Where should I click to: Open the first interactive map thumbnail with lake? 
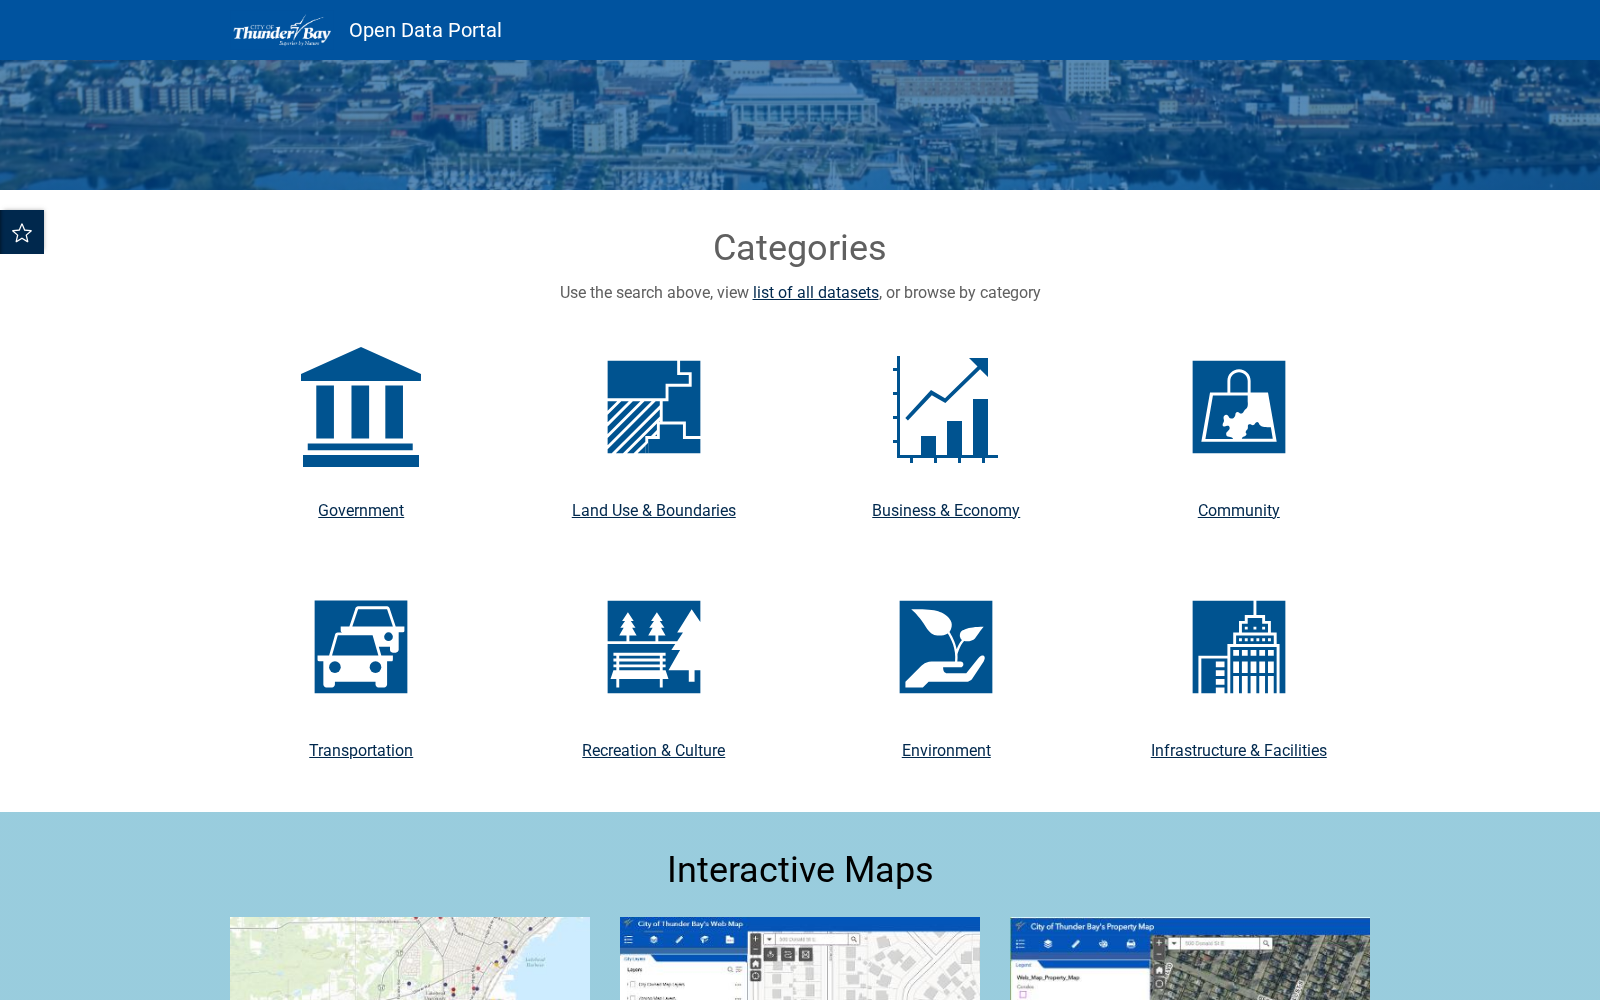(410, 958)
